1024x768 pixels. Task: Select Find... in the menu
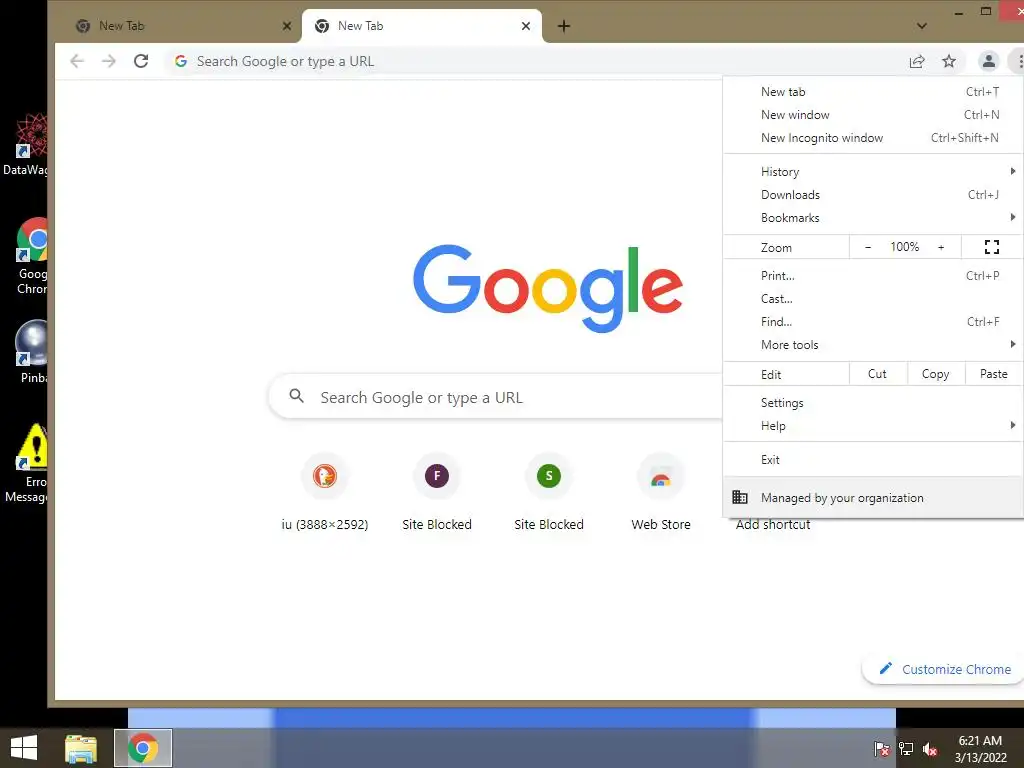873,321
